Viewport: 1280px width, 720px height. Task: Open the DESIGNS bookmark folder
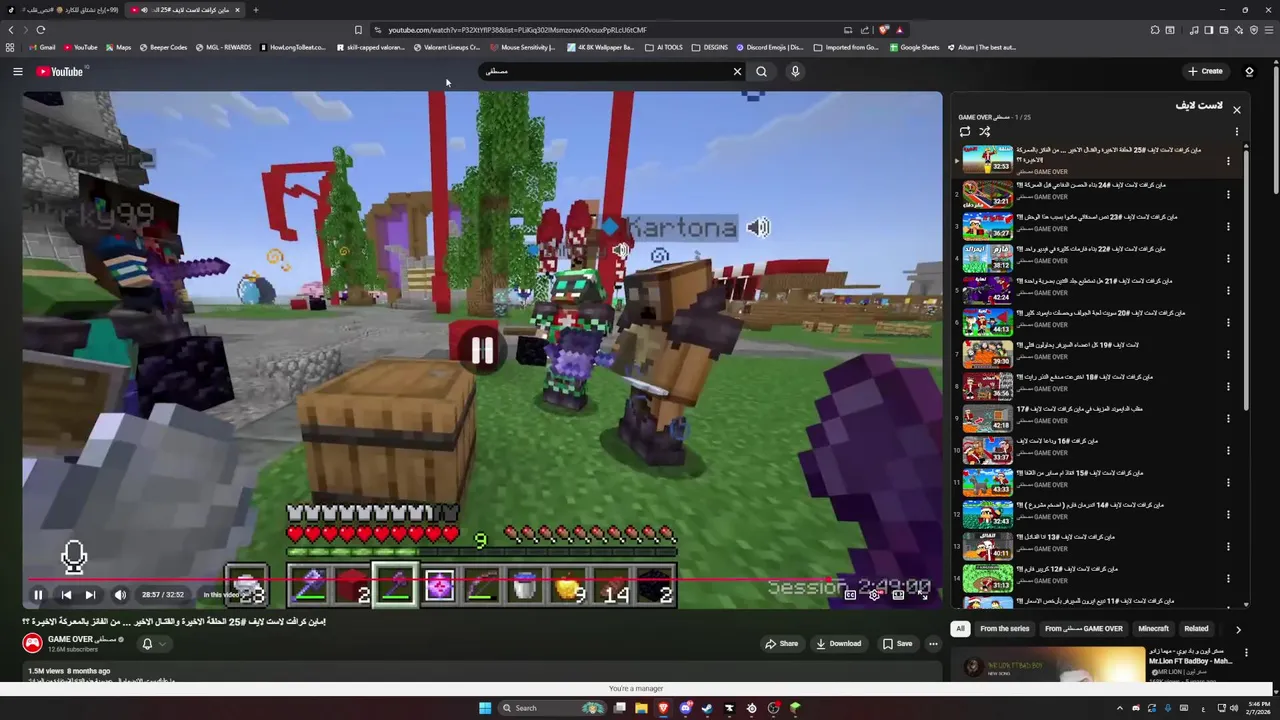709,47
